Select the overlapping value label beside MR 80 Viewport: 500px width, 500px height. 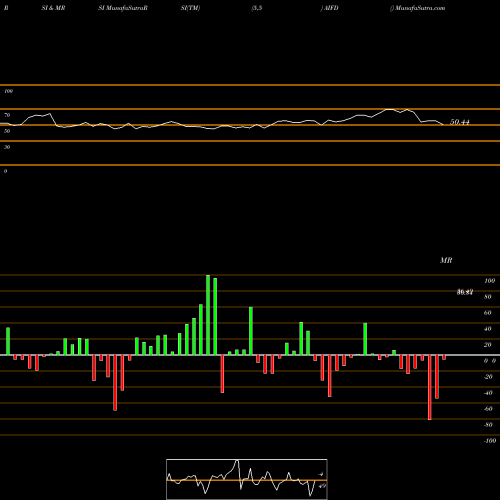click(465, 292)
